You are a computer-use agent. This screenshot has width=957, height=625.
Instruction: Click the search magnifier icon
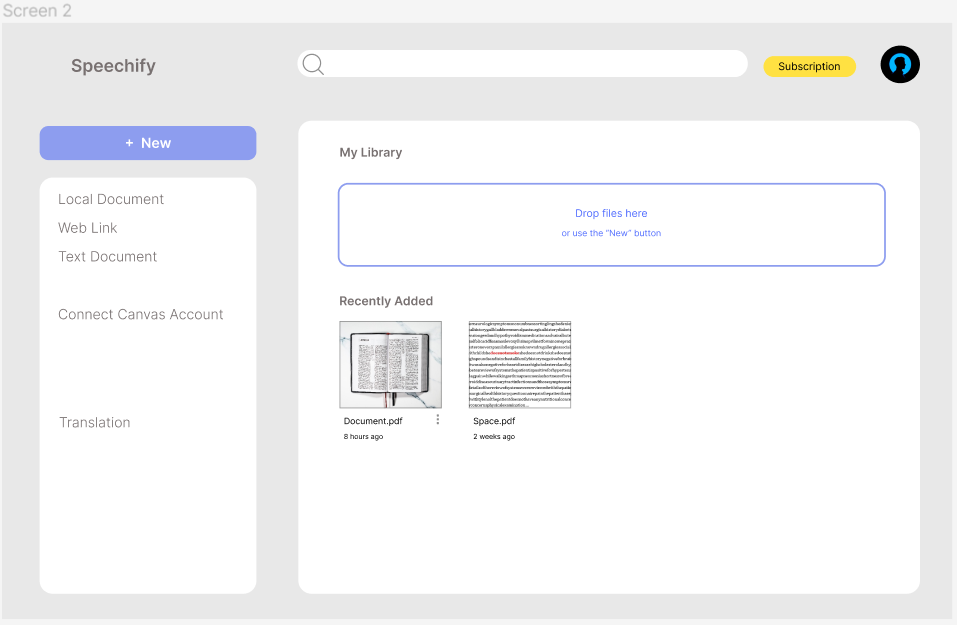coord(313,64)
